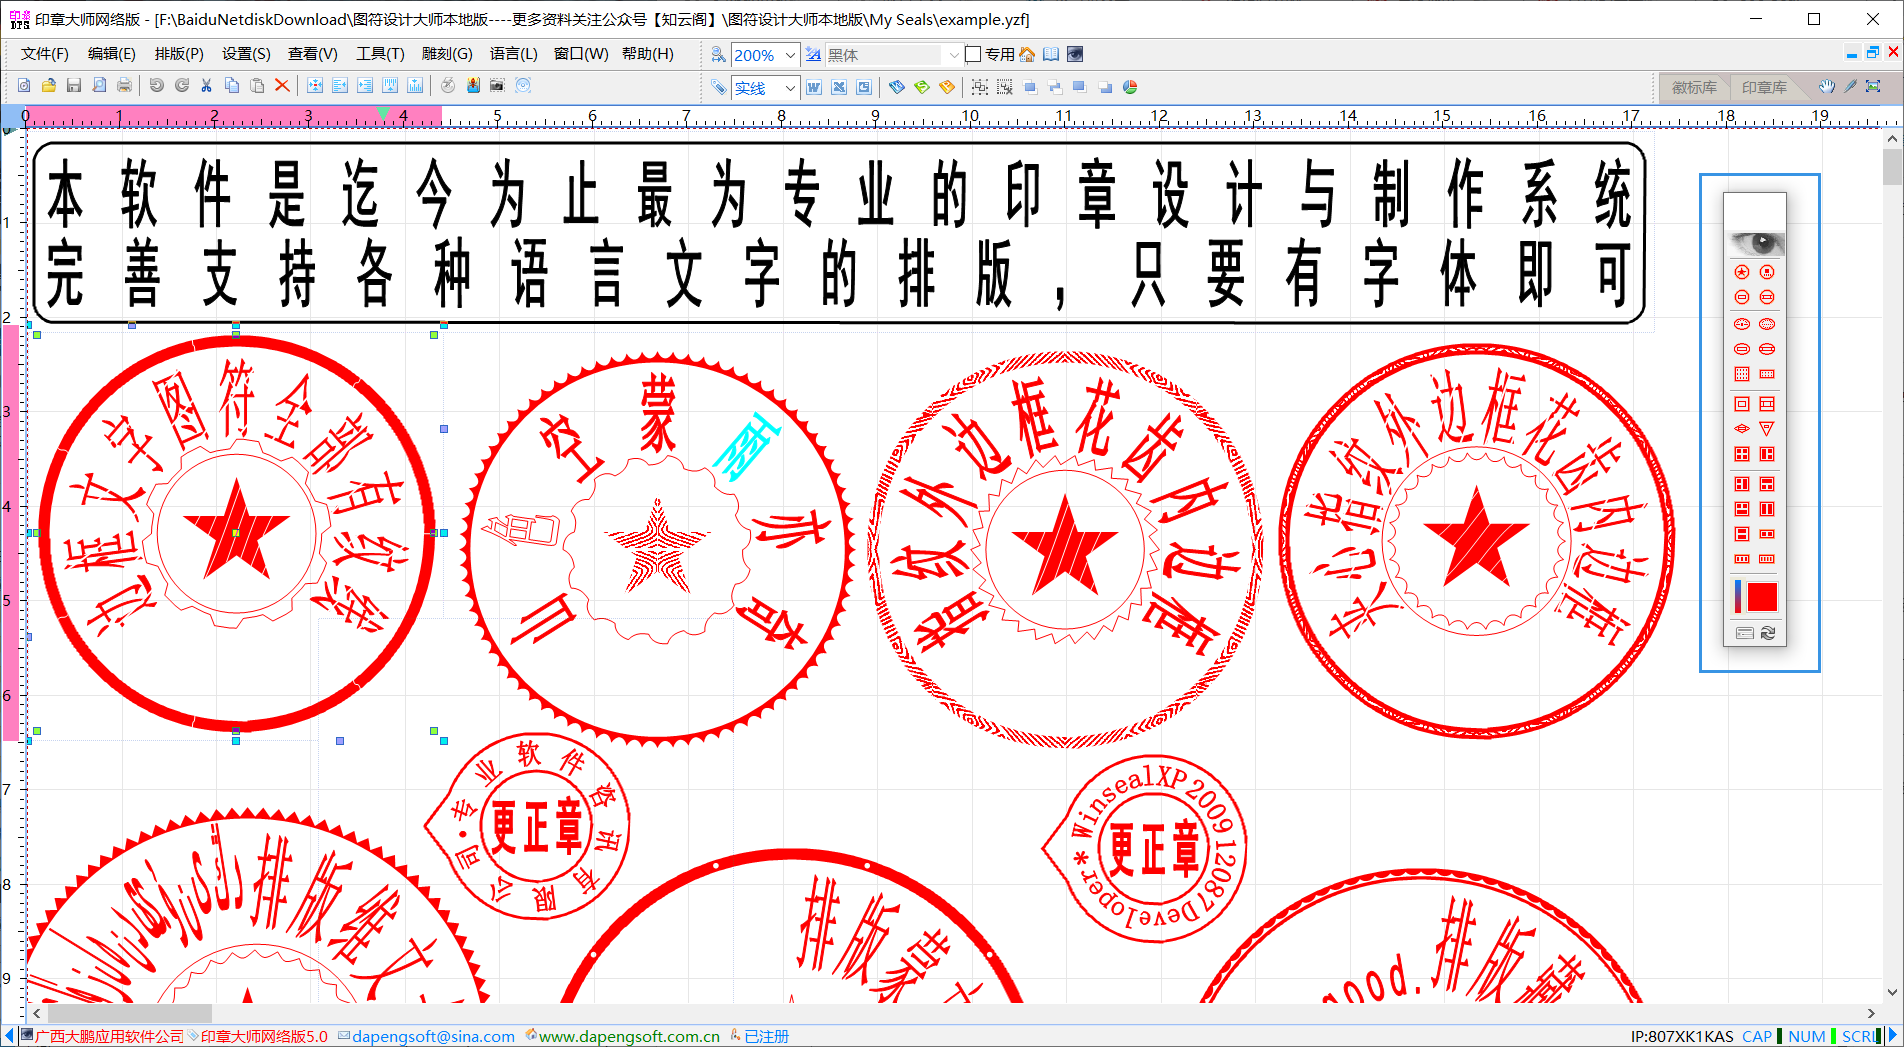The width and height of the screenshot is (1904, 1047).
Task: Click the Save floppy disk icon
Action: [x=74, y=86]
